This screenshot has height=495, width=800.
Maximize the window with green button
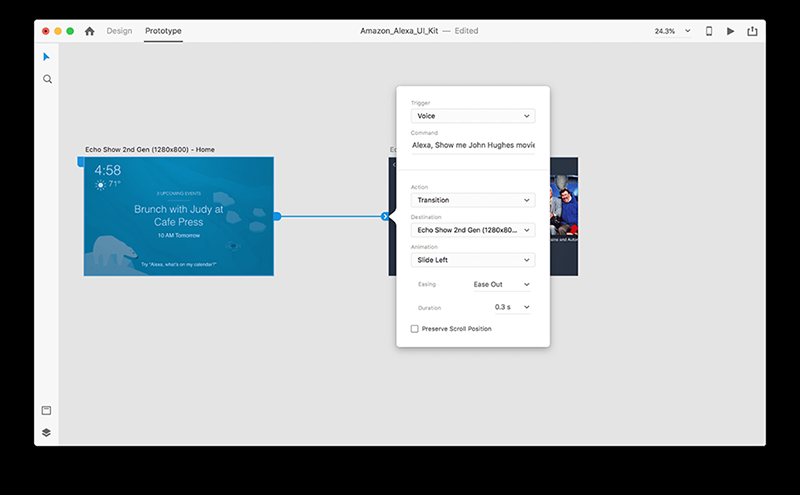pos(70,31)
